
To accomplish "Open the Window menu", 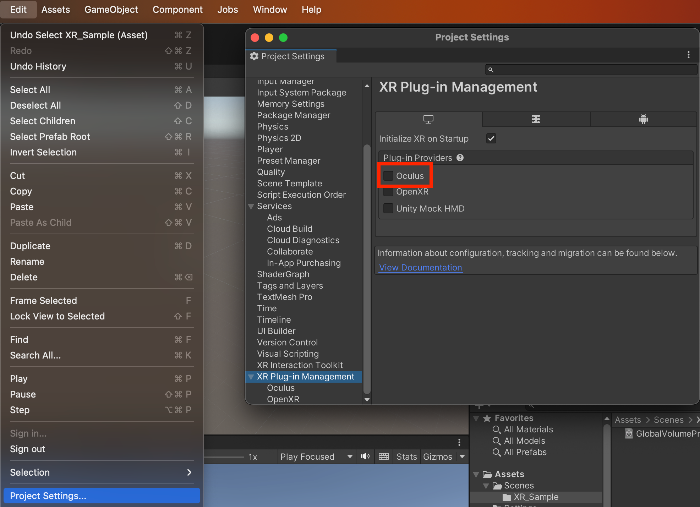I will point(270,10).
